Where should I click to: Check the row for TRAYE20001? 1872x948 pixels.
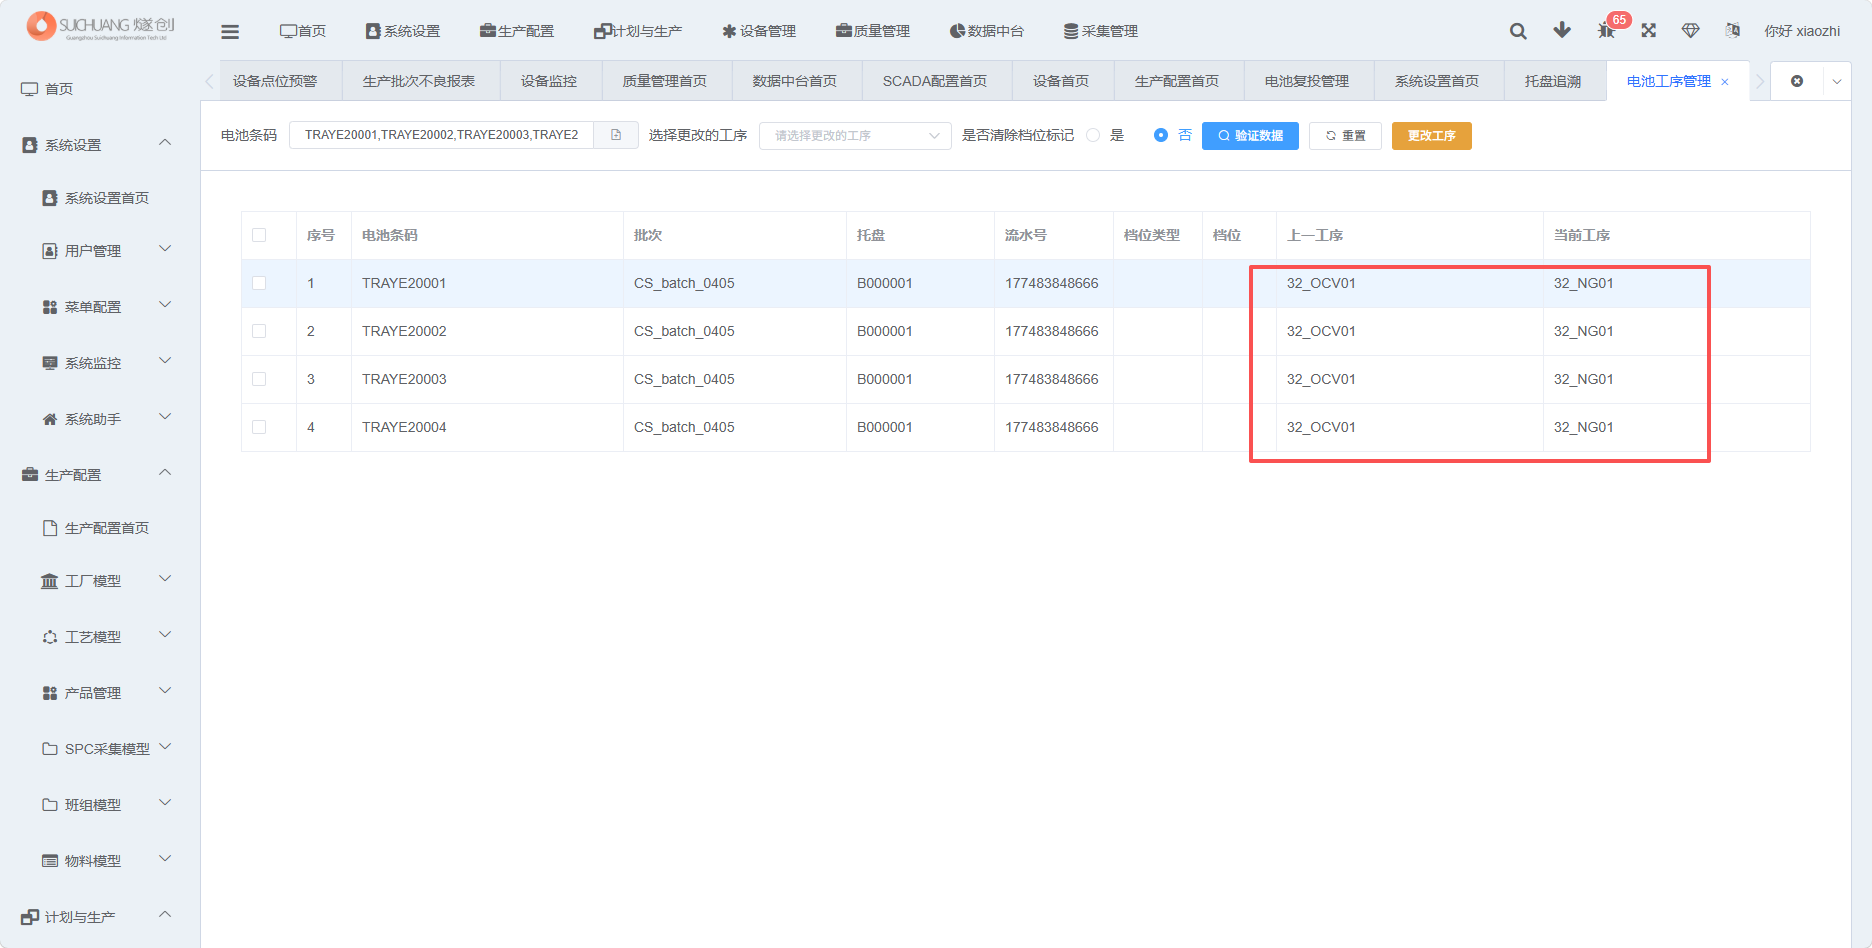(259, 283)
